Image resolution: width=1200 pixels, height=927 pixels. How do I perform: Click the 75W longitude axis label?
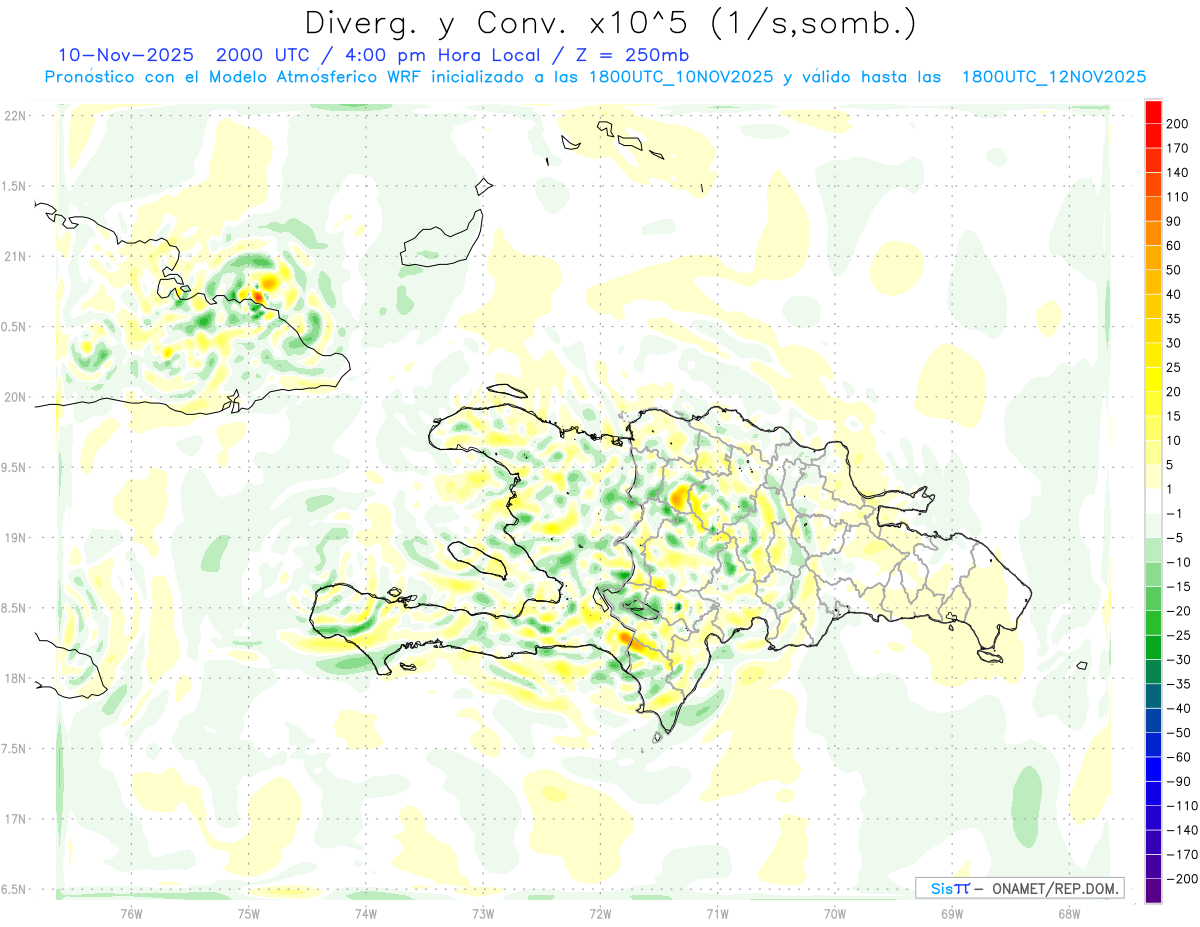point(248,913)
